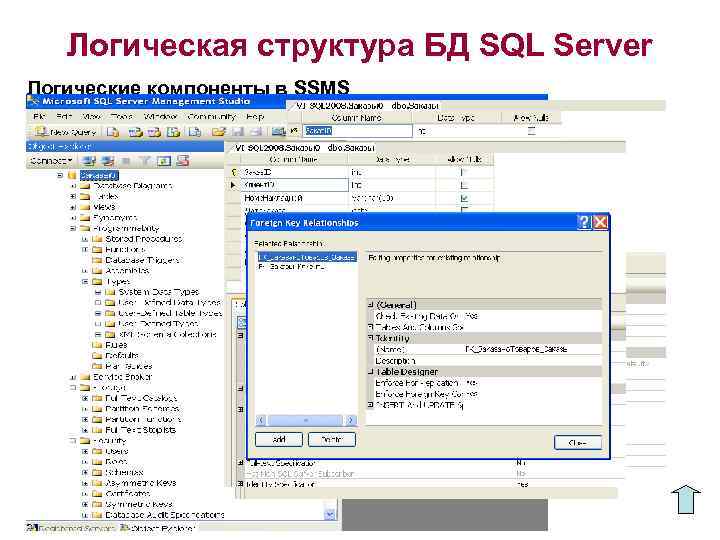Click the Object Explorer scroll-down arrow

click(x=330, y=514)
